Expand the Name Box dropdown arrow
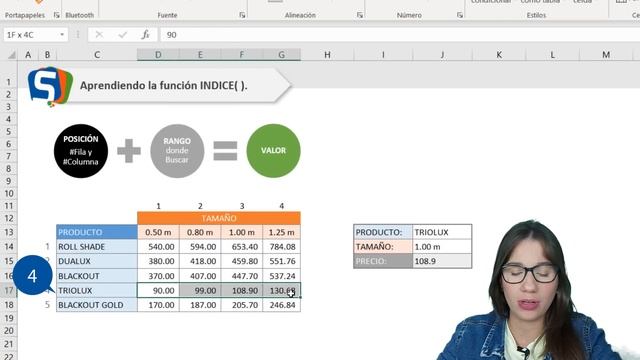This screenshot has height=360, width=640. click(x=62, y=35)
